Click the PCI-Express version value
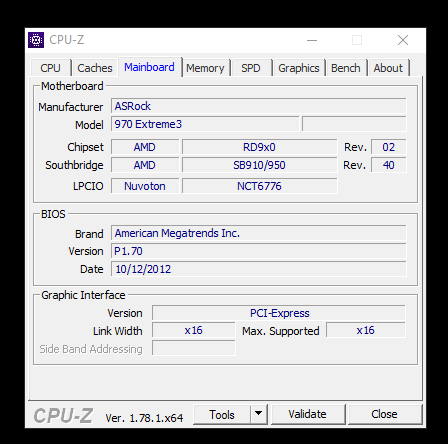The image size is (448, 444). (x=279, y=313)
